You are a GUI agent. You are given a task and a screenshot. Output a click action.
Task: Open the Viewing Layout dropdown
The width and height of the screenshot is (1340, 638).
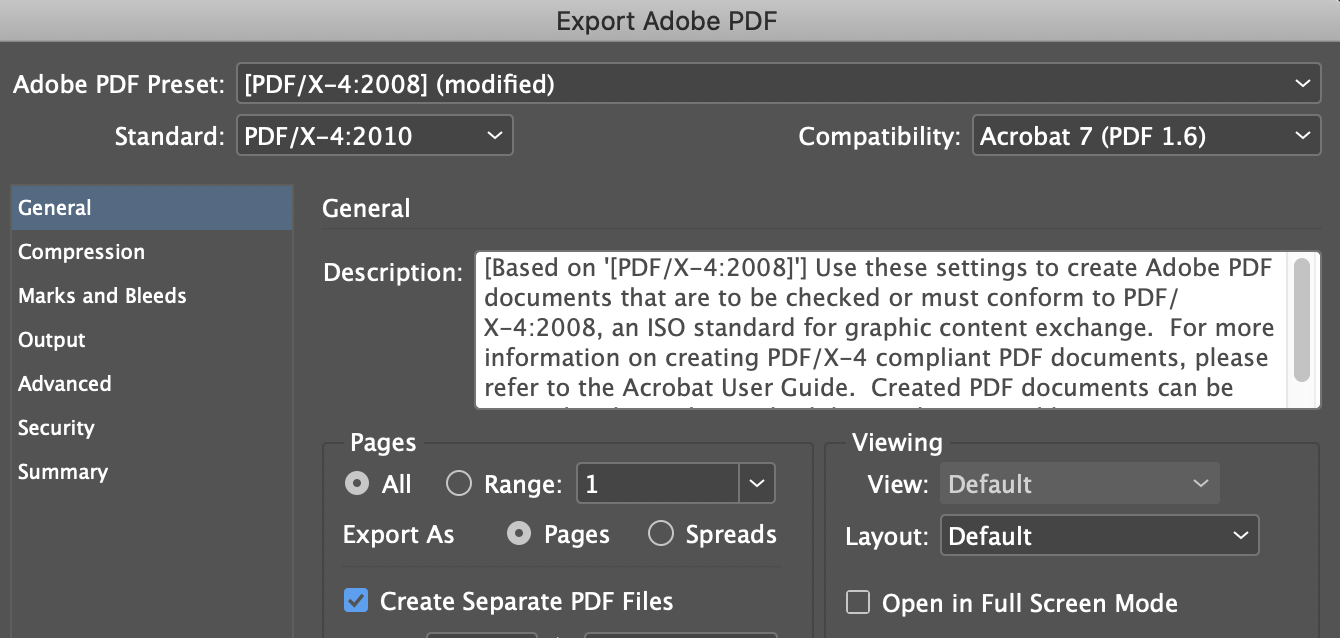1099,536
